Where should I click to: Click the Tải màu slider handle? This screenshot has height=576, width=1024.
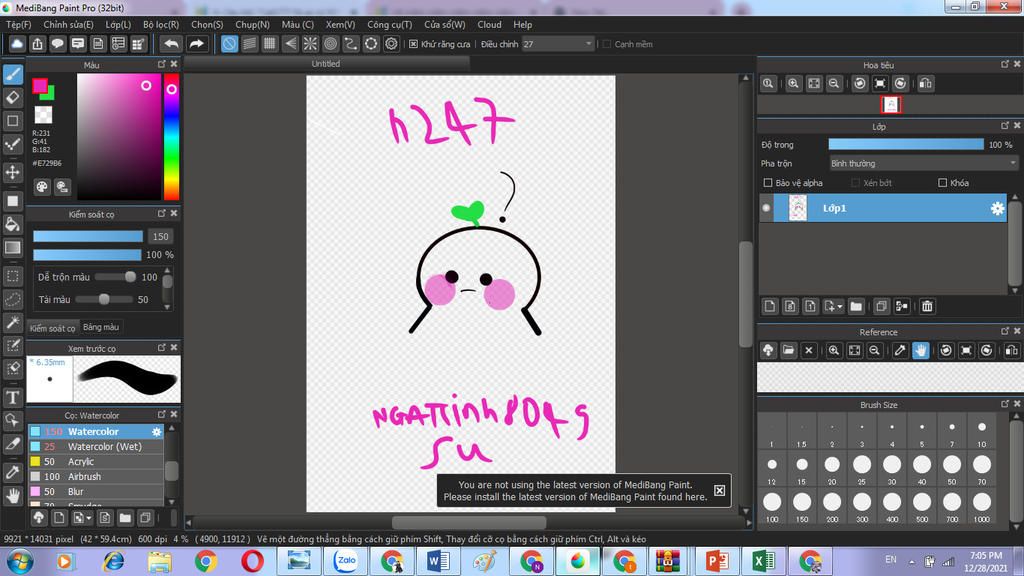(104, 299)
